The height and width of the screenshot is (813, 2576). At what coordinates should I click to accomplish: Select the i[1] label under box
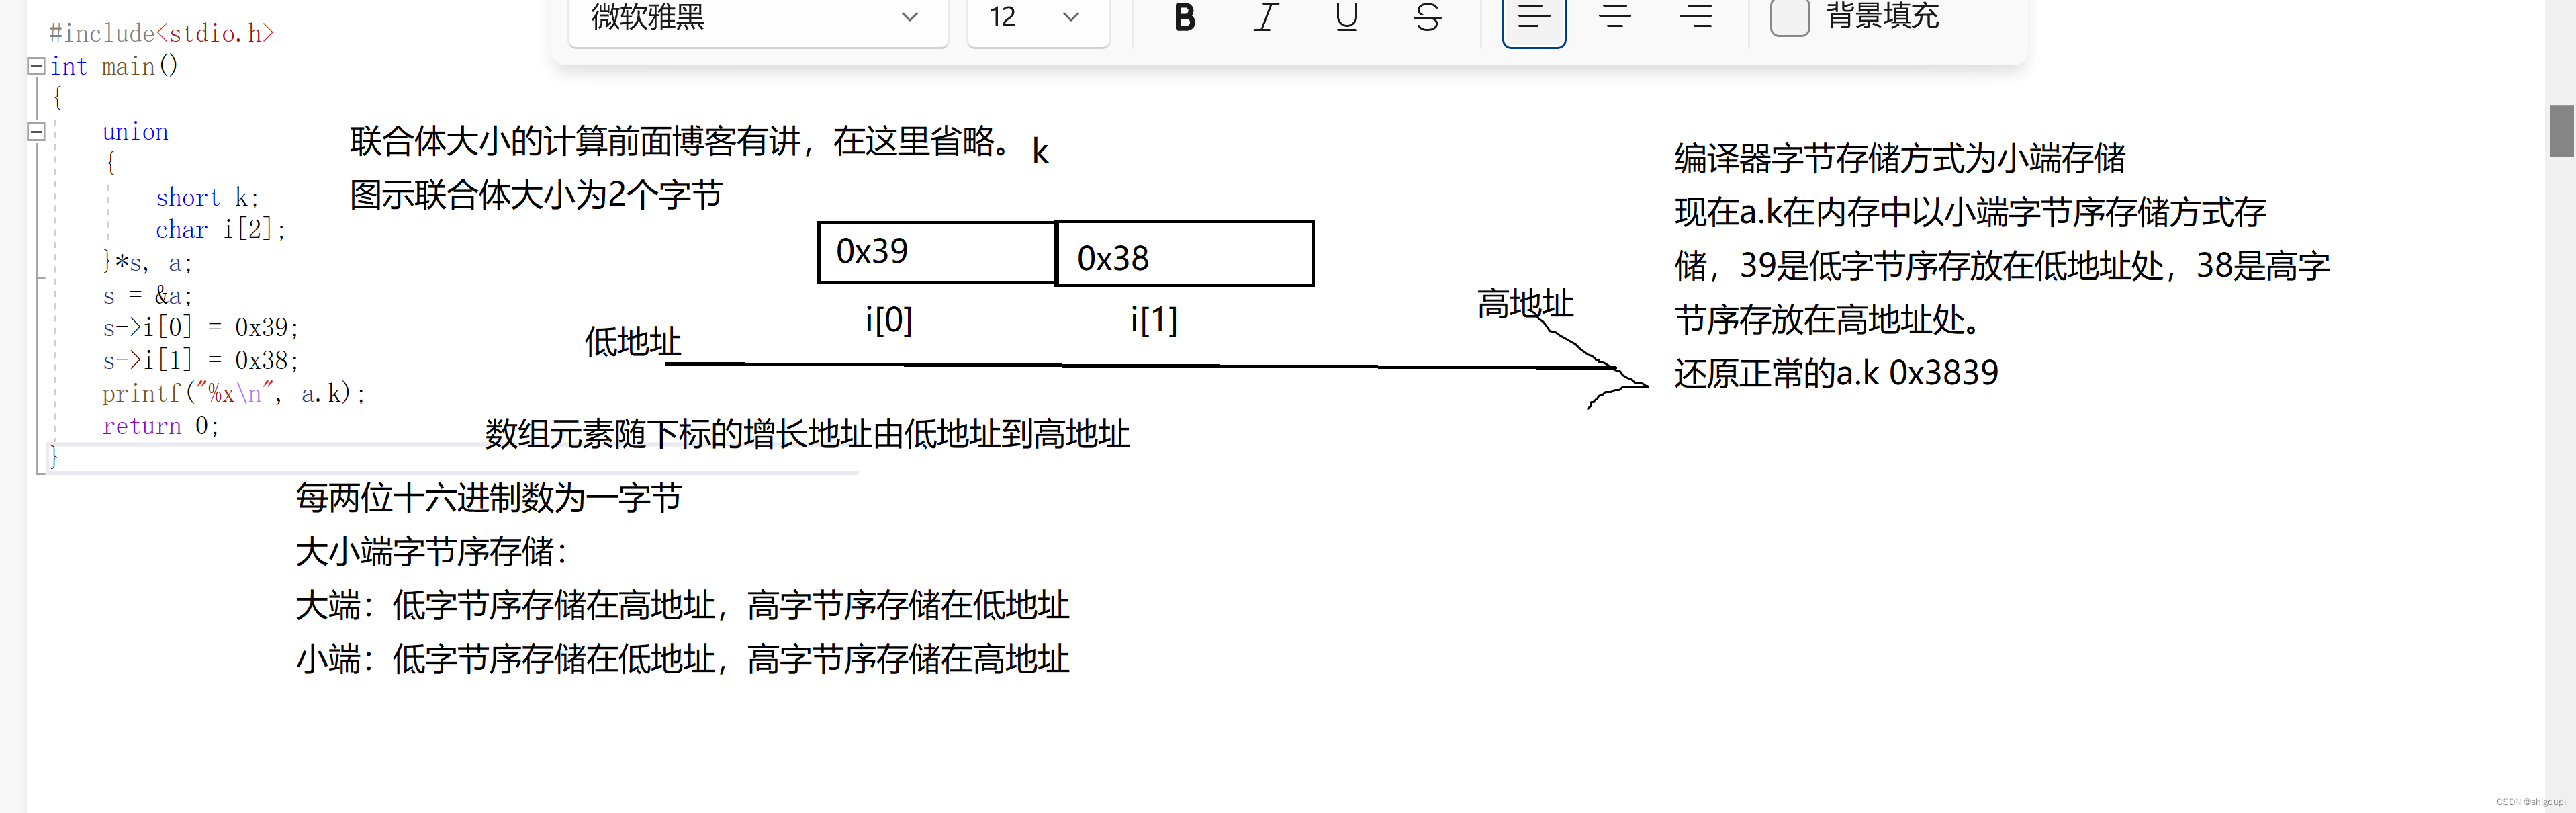(x=1153, y=320)
